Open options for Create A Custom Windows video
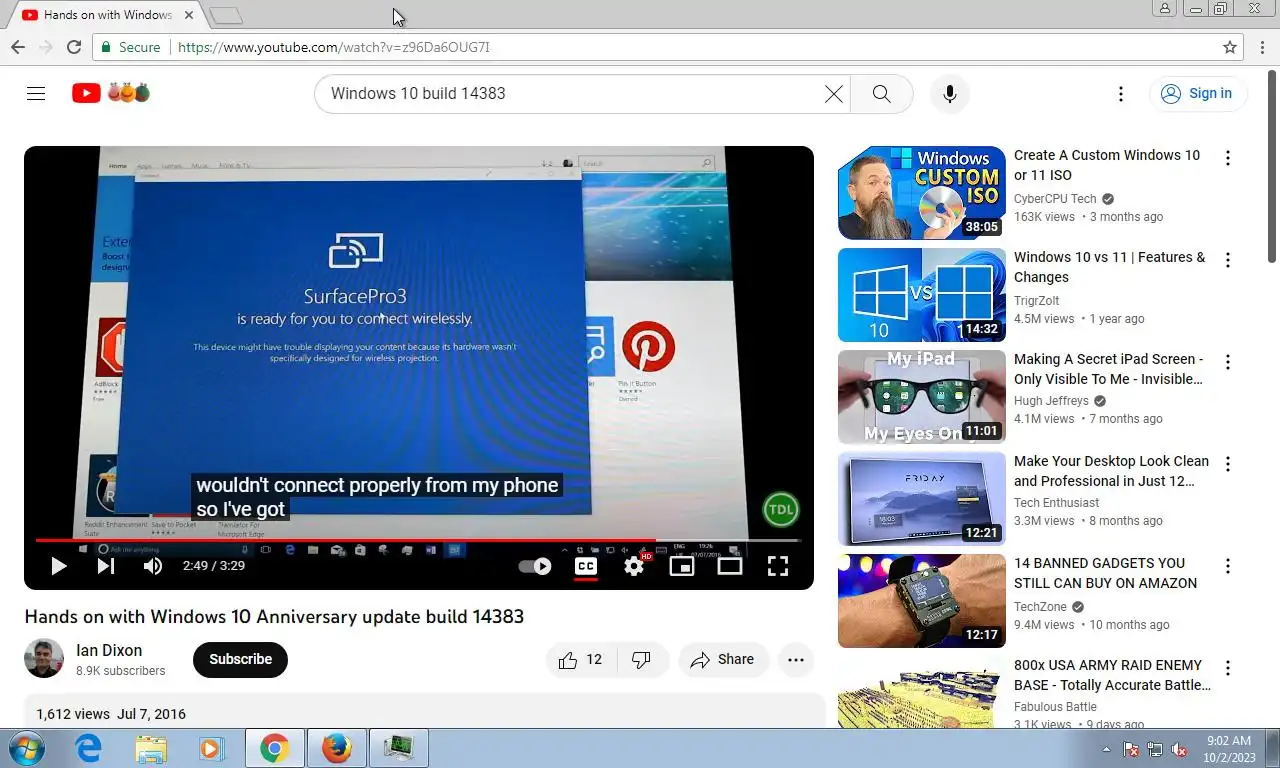This screenshot has height=768, width=1280. point(1228,158)
